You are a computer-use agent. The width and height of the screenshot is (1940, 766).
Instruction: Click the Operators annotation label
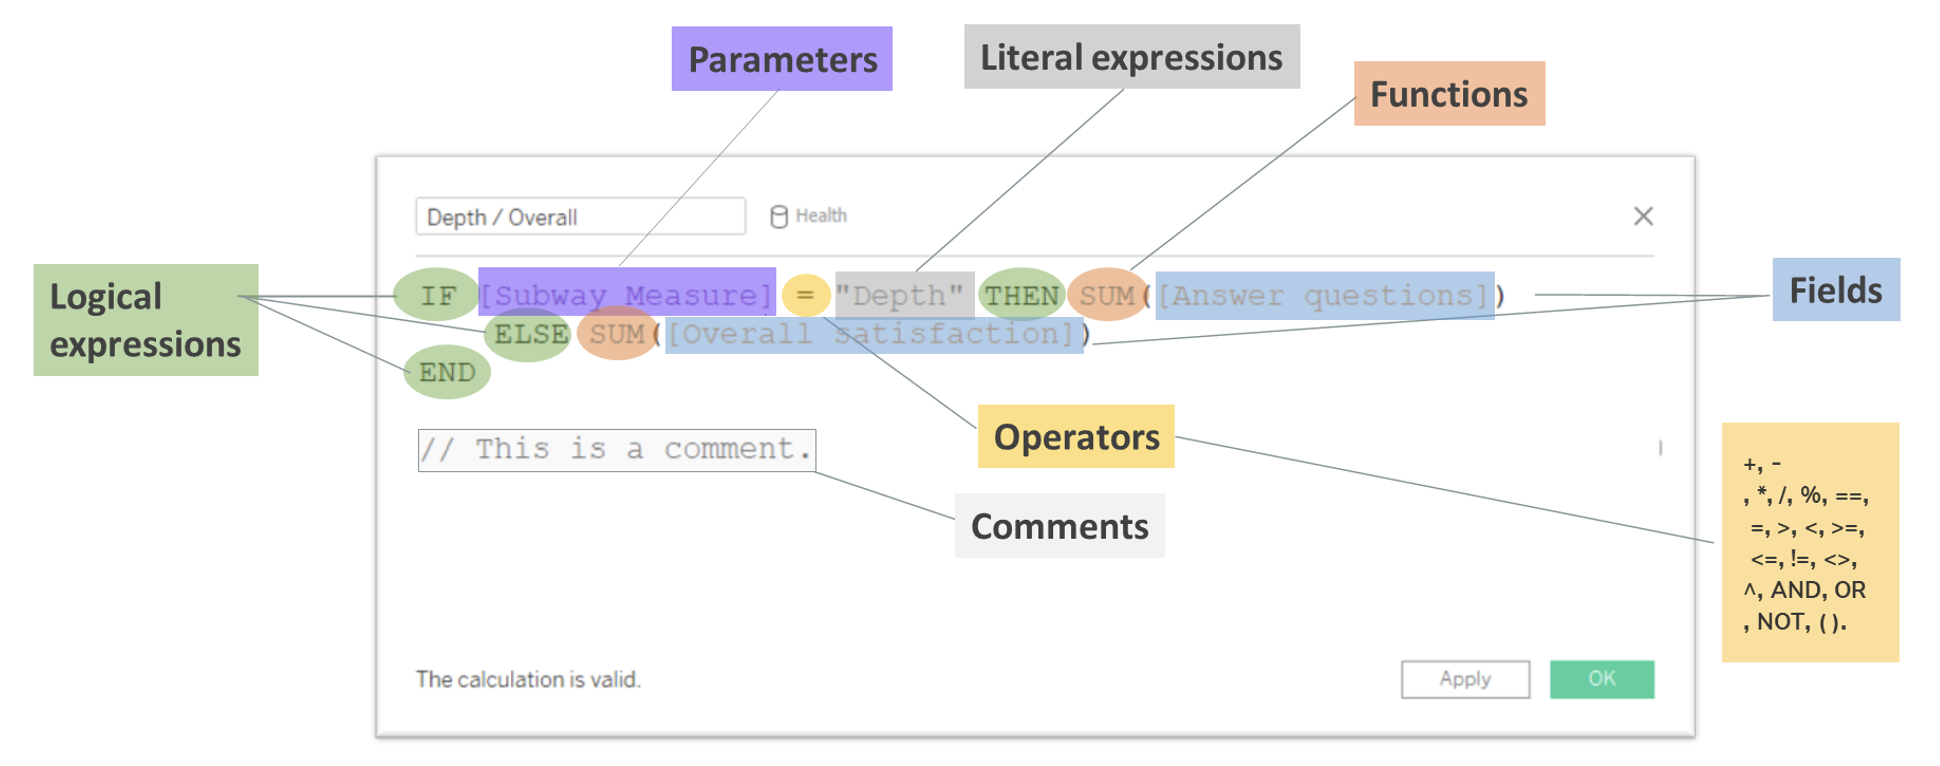(1076, 437)
